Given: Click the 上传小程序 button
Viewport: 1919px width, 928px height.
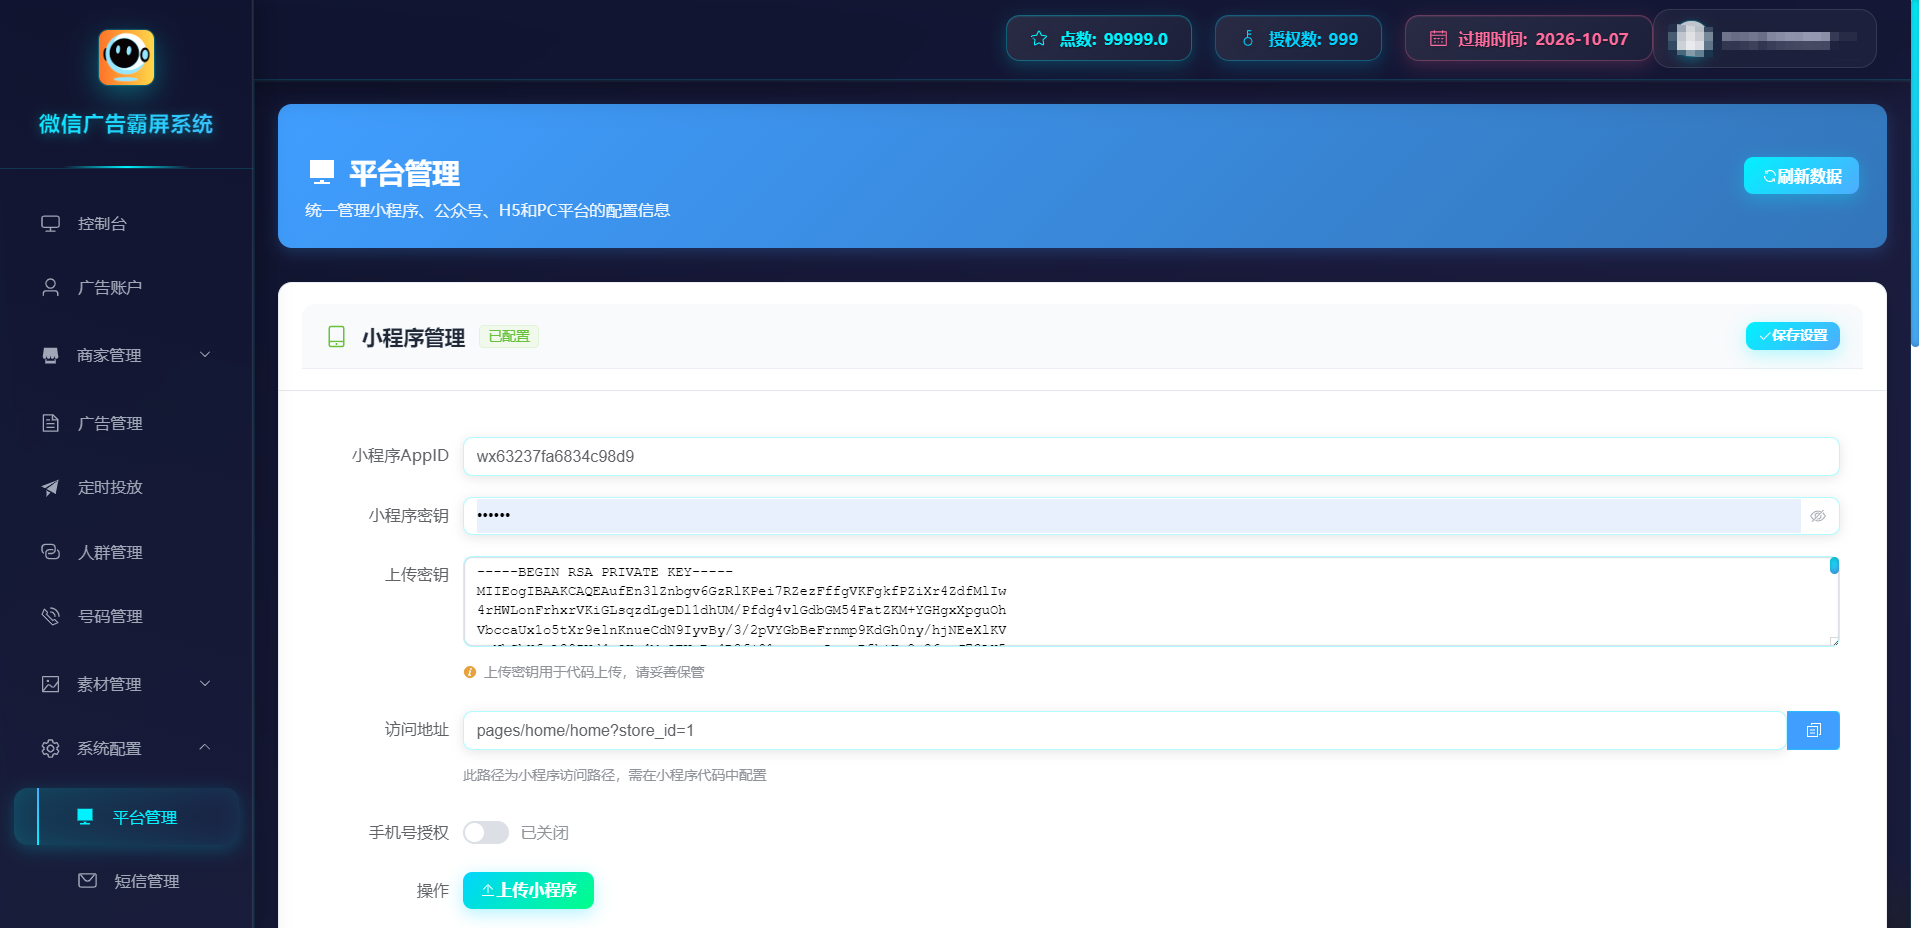Looking at the screenshot, I should pos(528,890).
